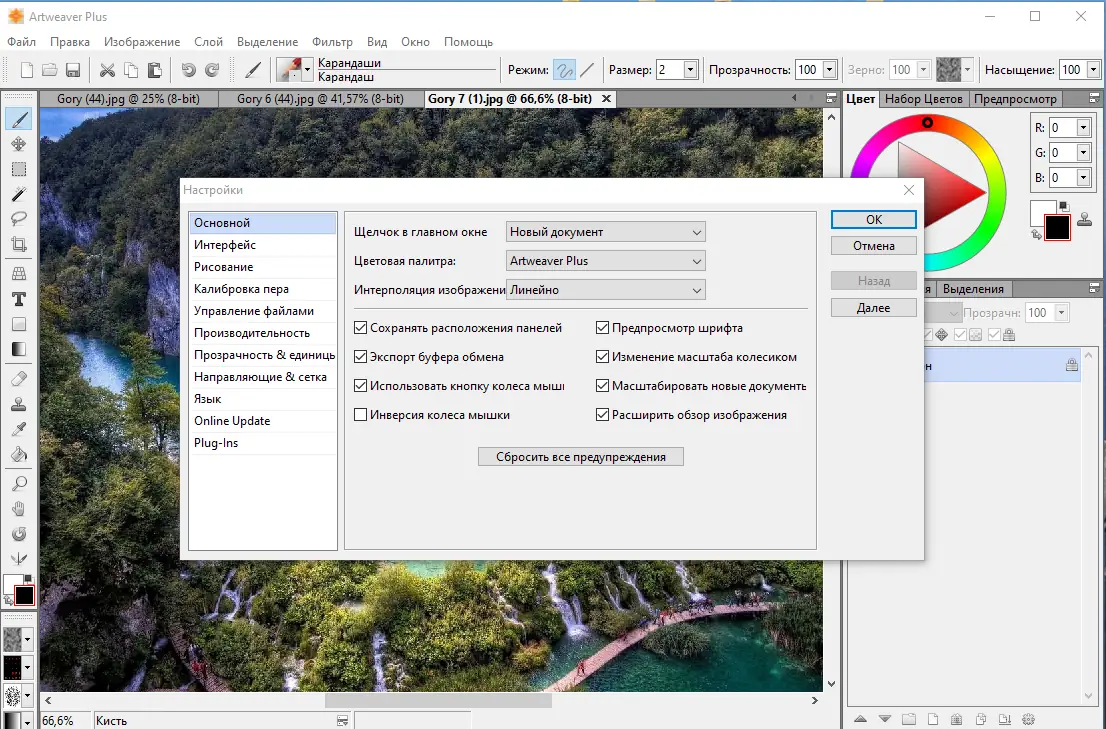The image size is (1106, 729).
Task: Open the Предпросмотр panel tab
Action: (x=1015, y=99)
